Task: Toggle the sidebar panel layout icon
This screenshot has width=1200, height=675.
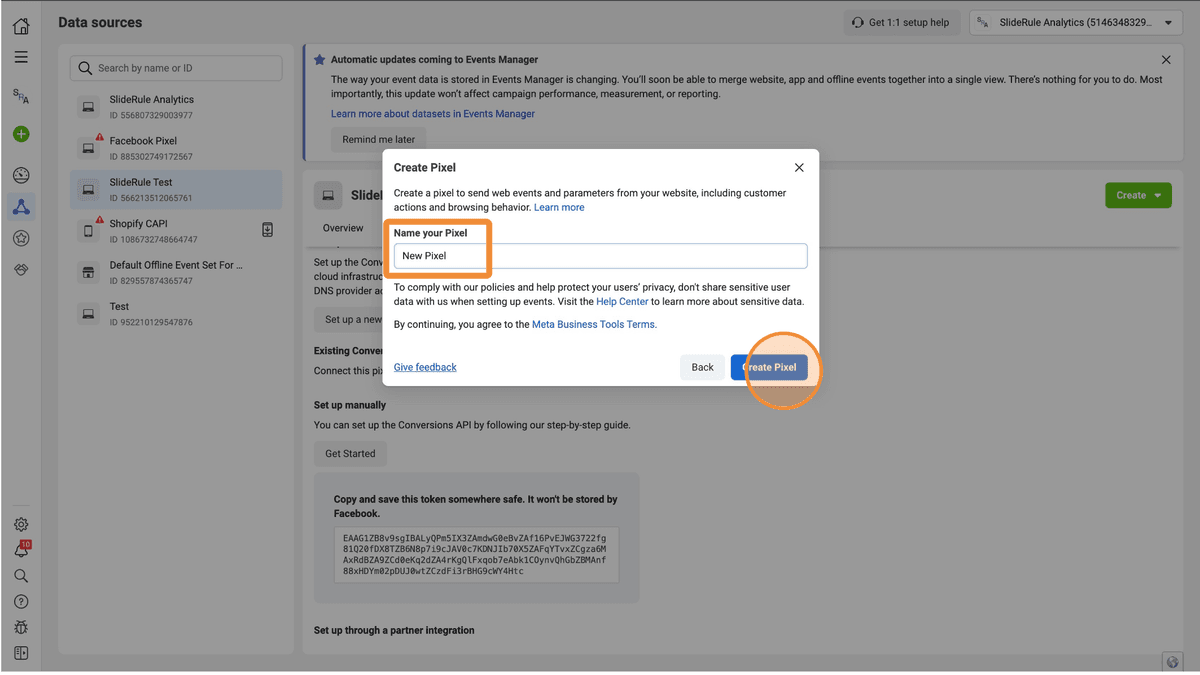Action: (x=21, y=653)
